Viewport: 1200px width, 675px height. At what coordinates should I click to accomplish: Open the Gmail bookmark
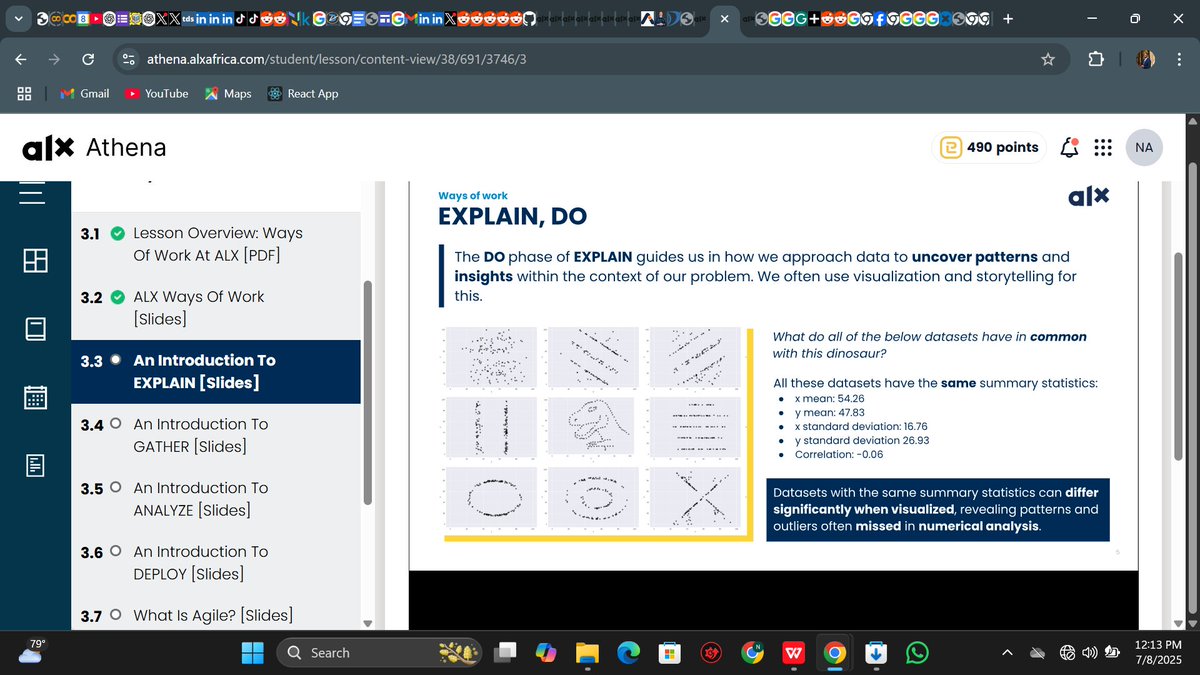point(85,93)
